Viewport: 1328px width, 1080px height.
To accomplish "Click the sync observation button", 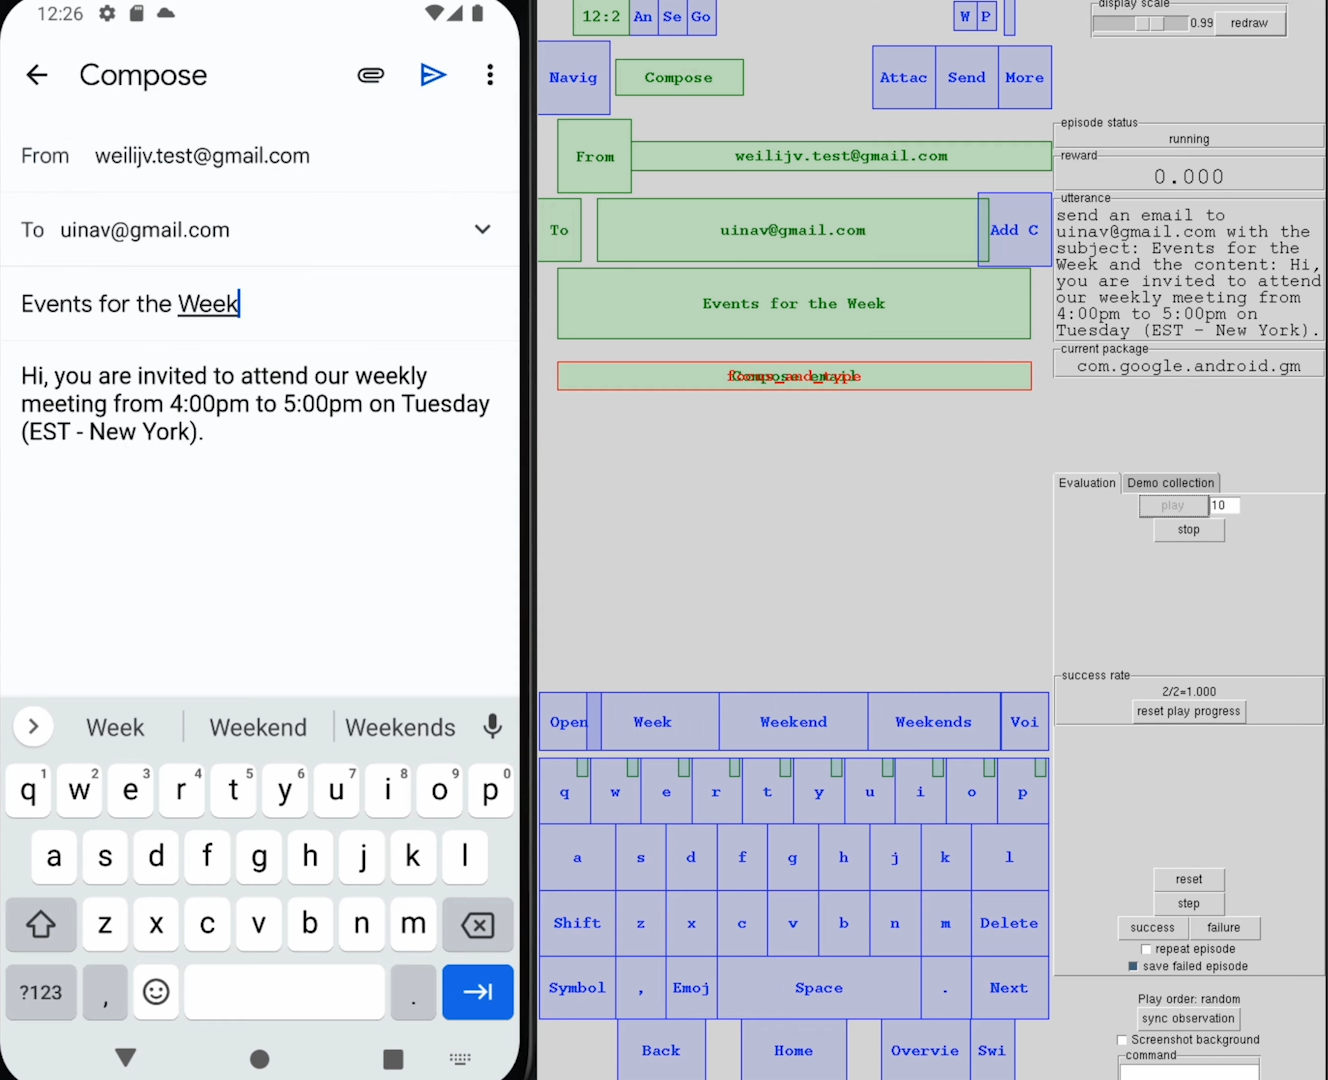I will [1189, 1019].
